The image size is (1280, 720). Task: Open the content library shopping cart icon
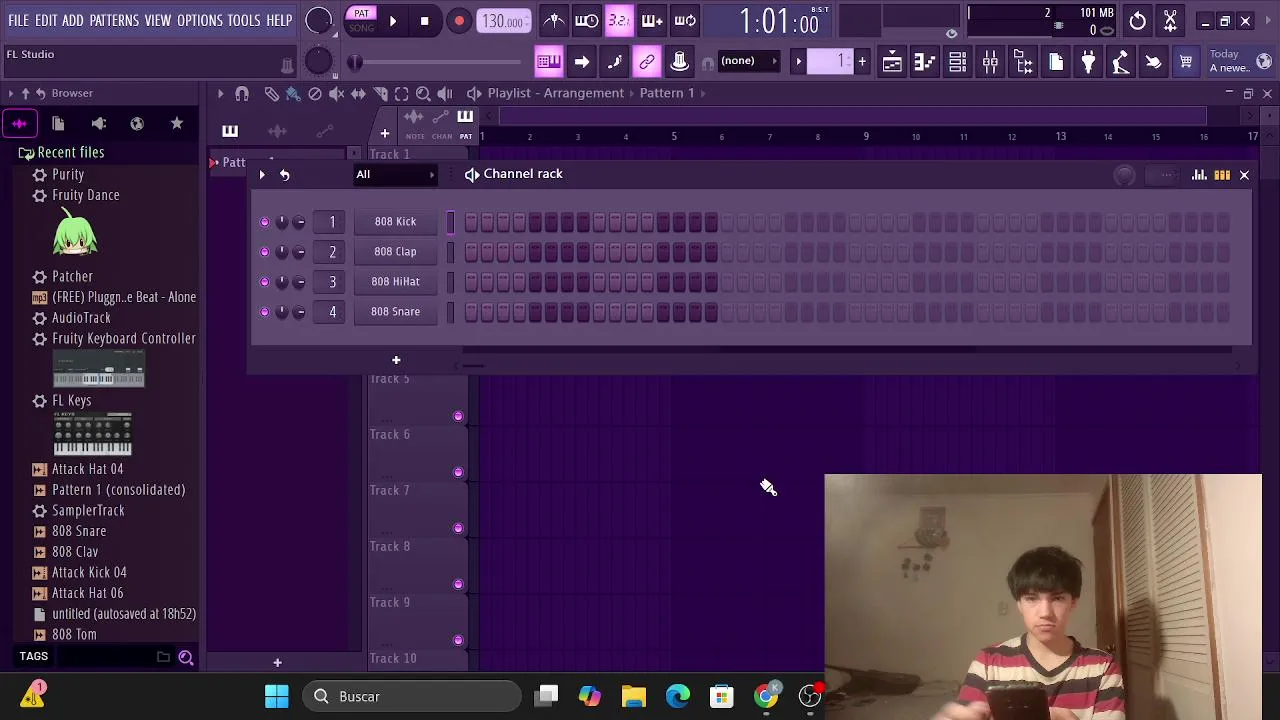coord(1186,63)
